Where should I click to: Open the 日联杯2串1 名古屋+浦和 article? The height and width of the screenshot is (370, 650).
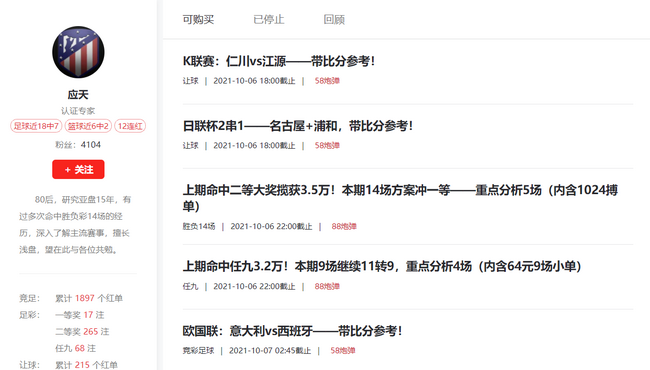point(298,126)
